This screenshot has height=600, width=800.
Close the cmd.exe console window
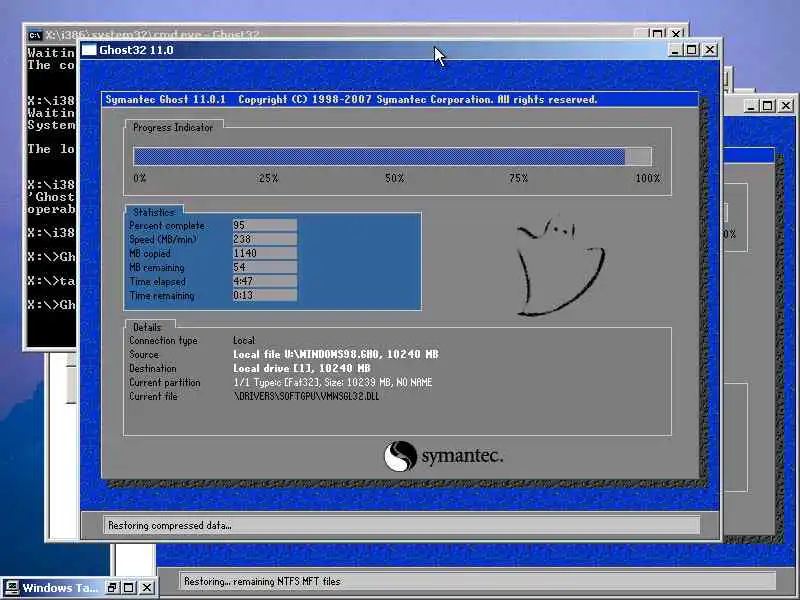[x=676, y=34]
